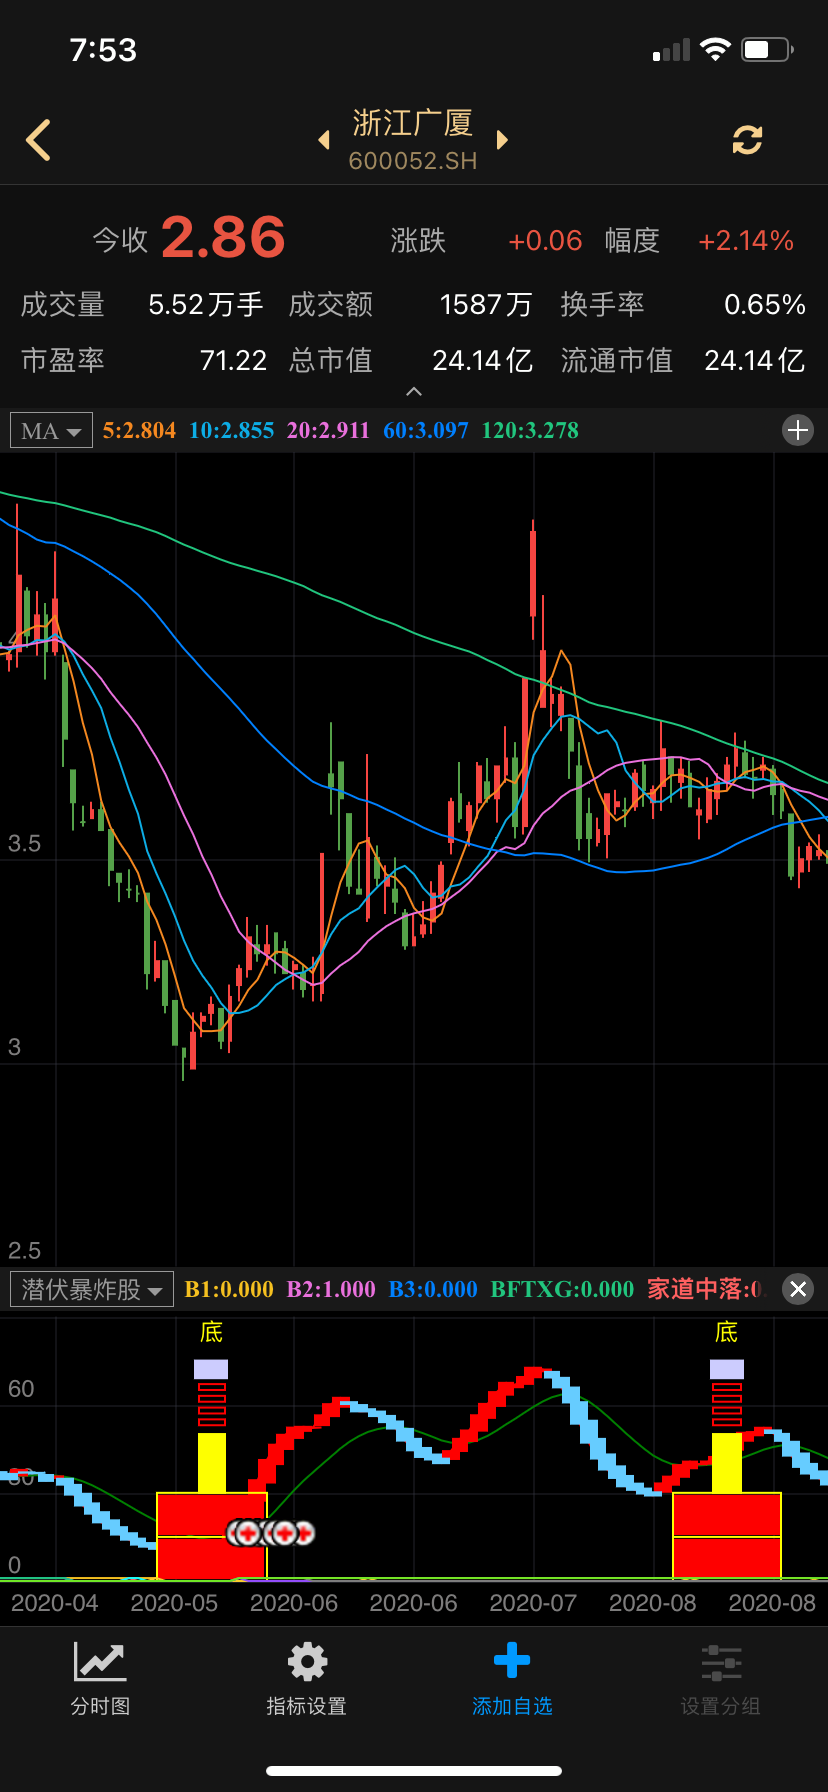Click the refresh icon at top right
The width and height of the screenshot is (828, 1792).
(747, 140)
